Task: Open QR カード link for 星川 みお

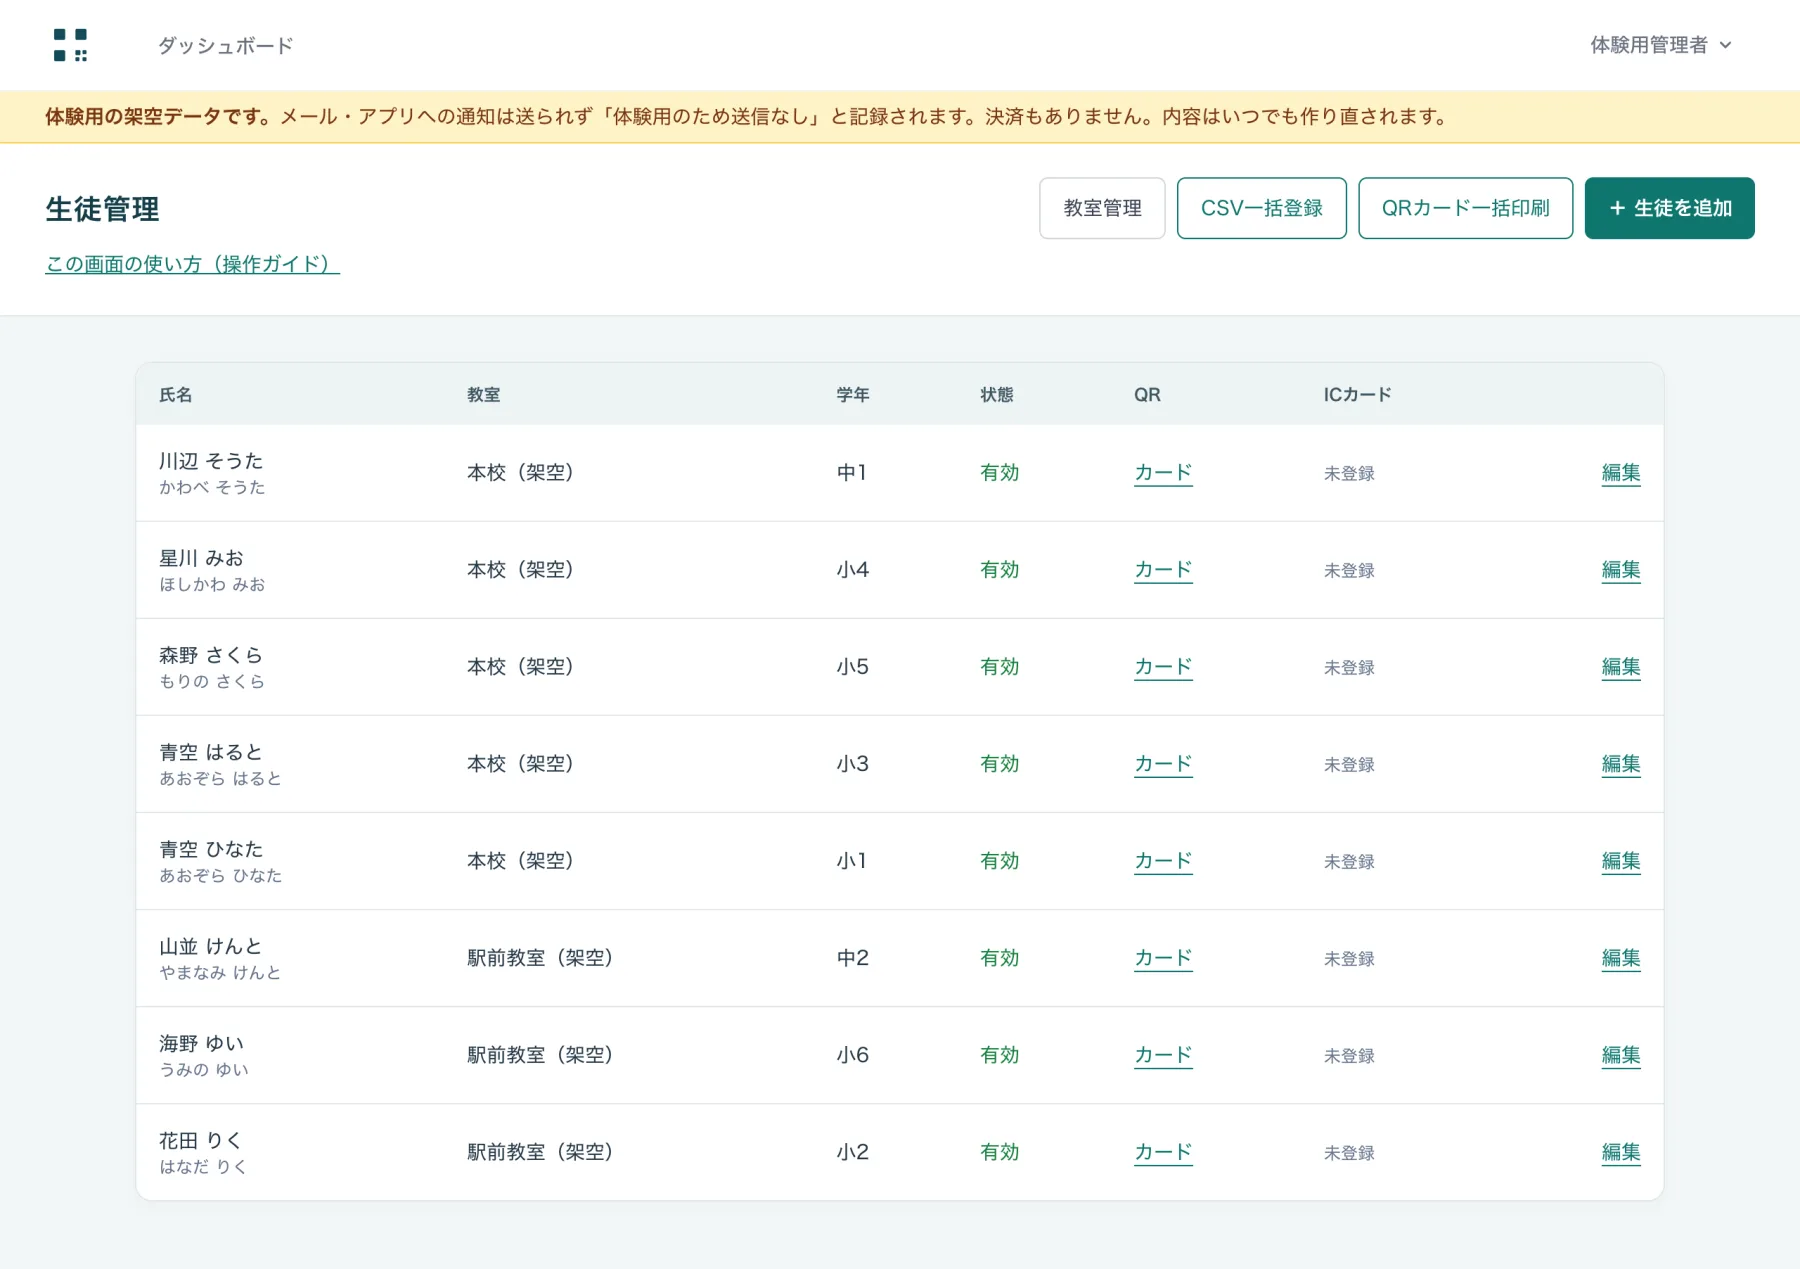Action: [x=1163, y=569]
